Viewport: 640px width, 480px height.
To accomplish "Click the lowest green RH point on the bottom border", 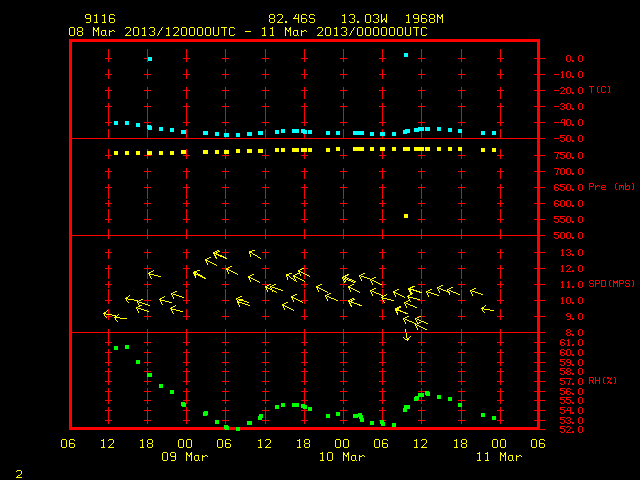I will coord(238,429).
